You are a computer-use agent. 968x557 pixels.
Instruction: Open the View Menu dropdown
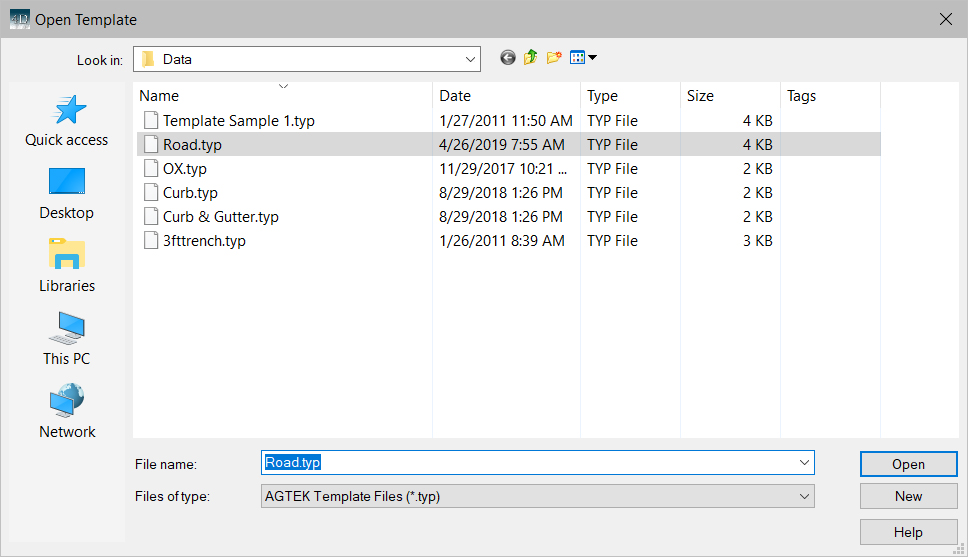pos(583,58)
